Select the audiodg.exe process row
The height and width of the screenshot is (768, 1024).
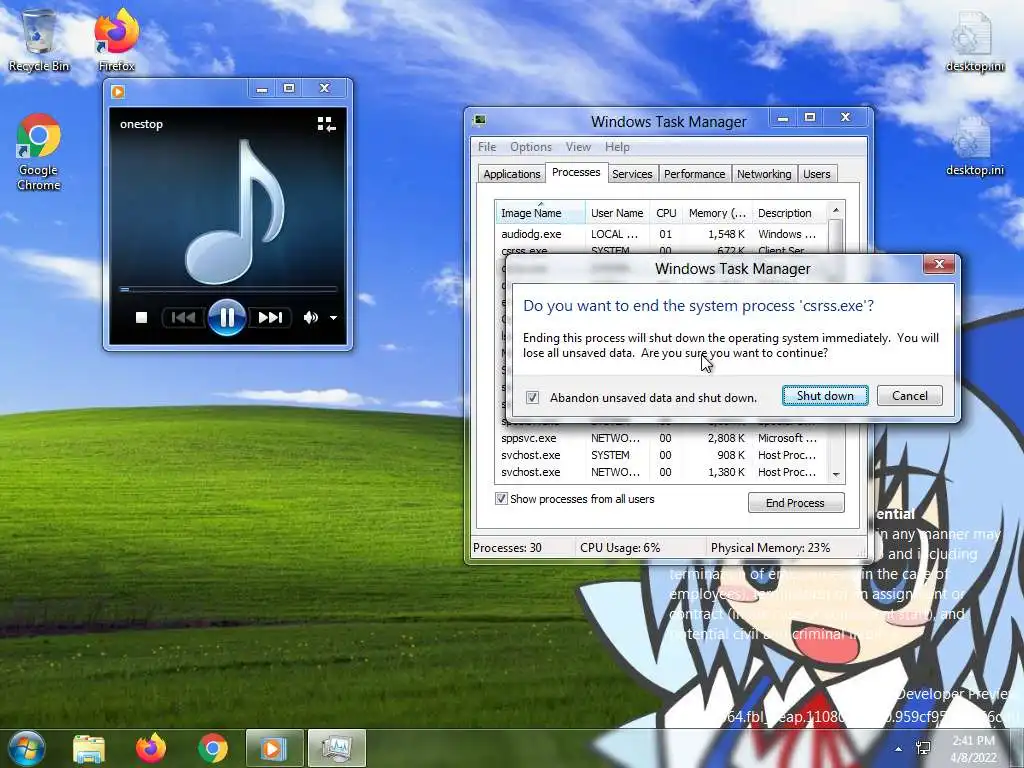click(661, 234)
